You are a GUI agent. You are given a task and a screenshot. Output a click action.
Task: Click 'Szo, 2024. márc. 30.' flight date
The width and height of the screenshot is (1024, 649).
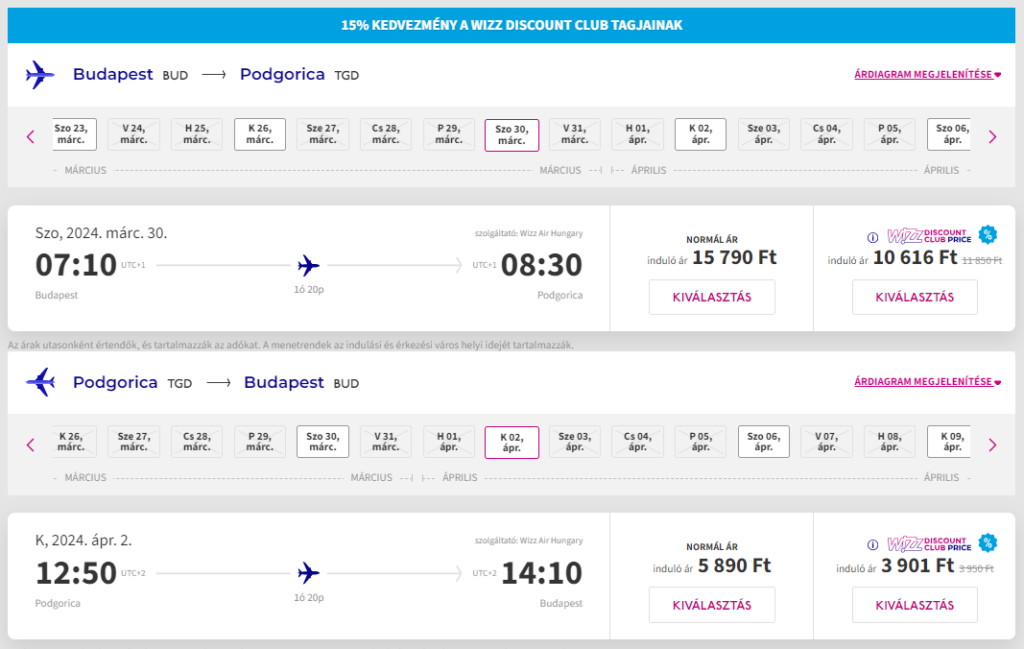click(101, 233)
